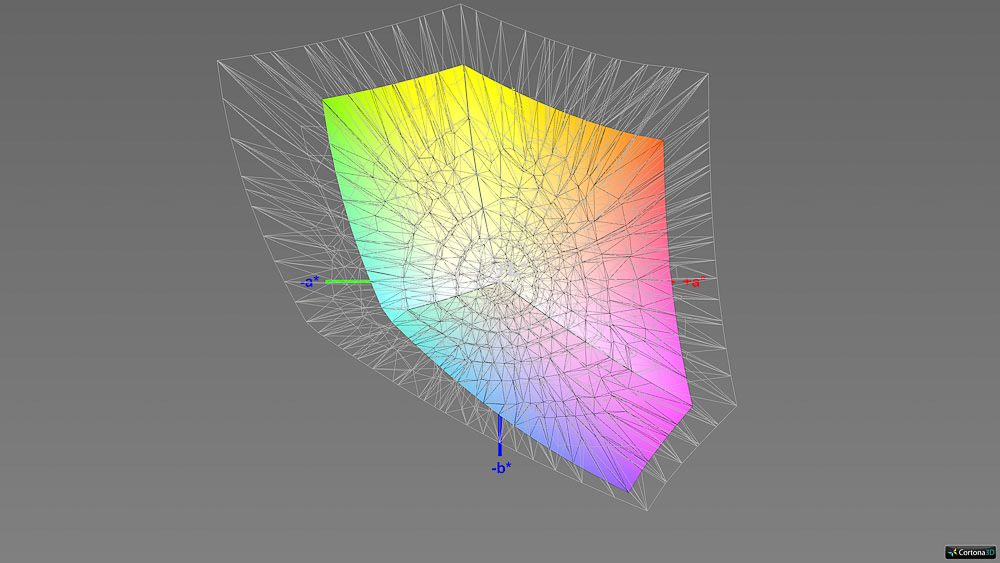Click the blue -a* axis label

pos(310,283)
